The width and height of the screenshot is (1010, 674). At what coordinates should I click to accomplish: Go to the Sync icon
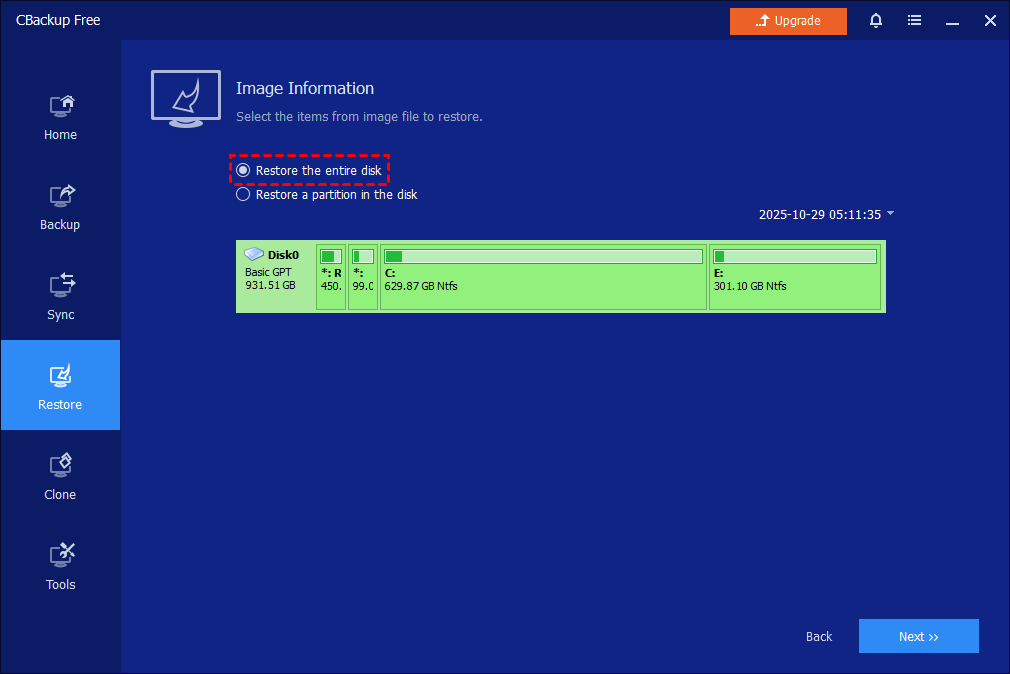[60, 286]
